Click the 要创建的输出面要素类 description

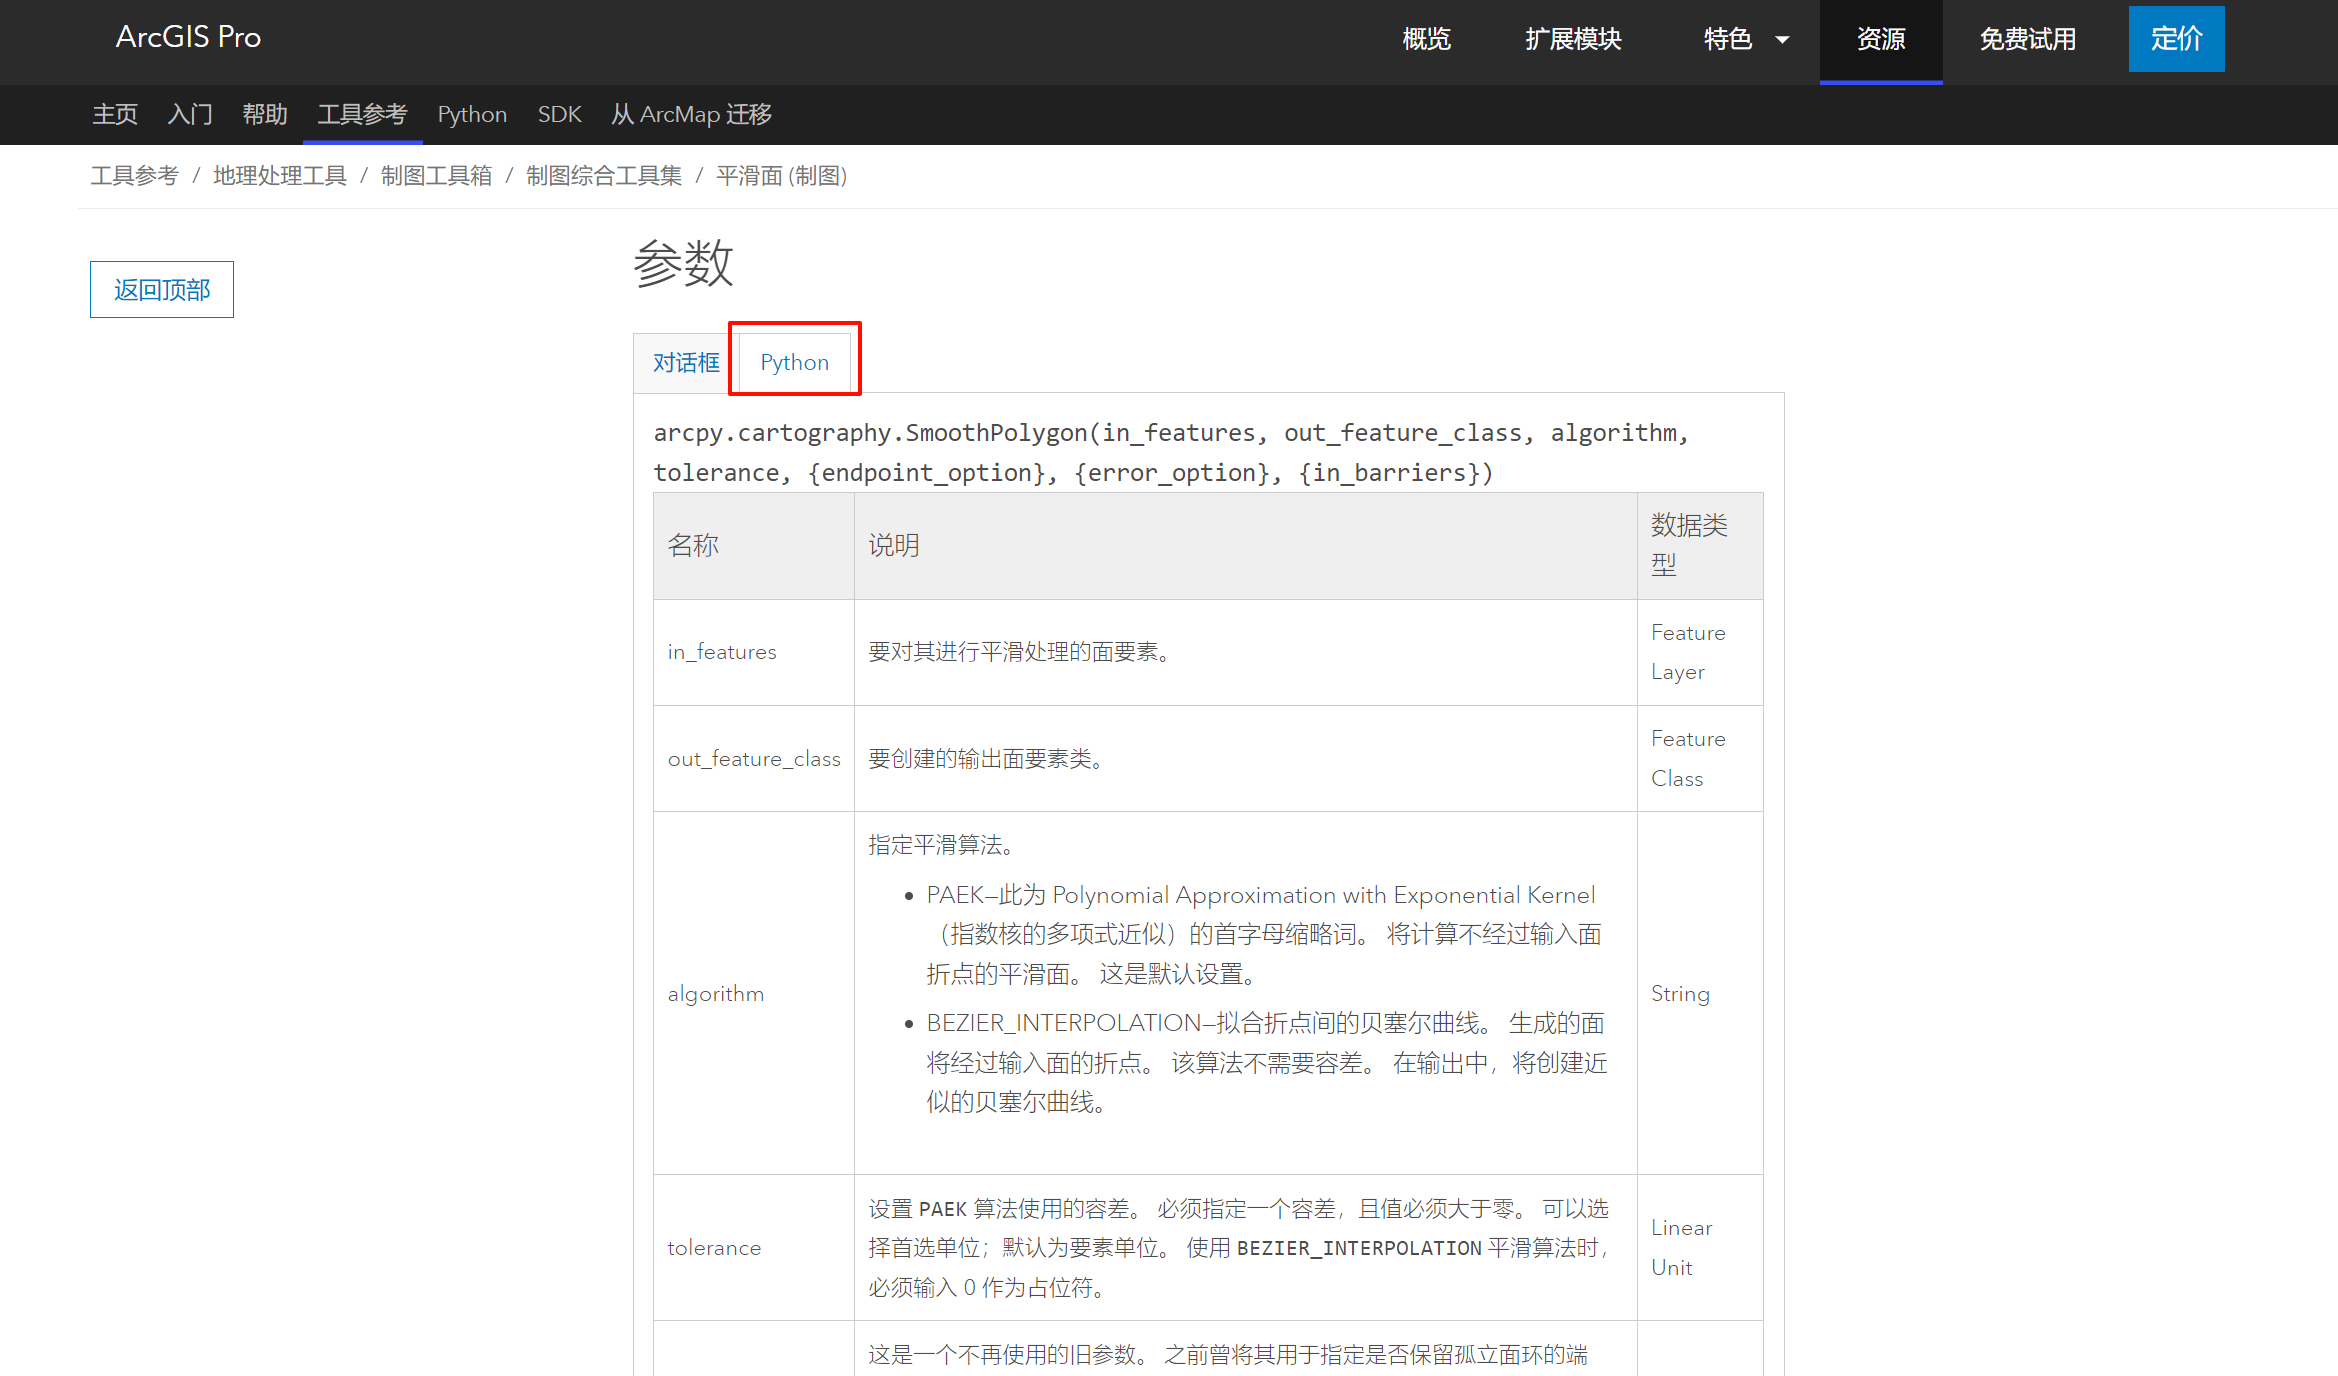point(987,759)
